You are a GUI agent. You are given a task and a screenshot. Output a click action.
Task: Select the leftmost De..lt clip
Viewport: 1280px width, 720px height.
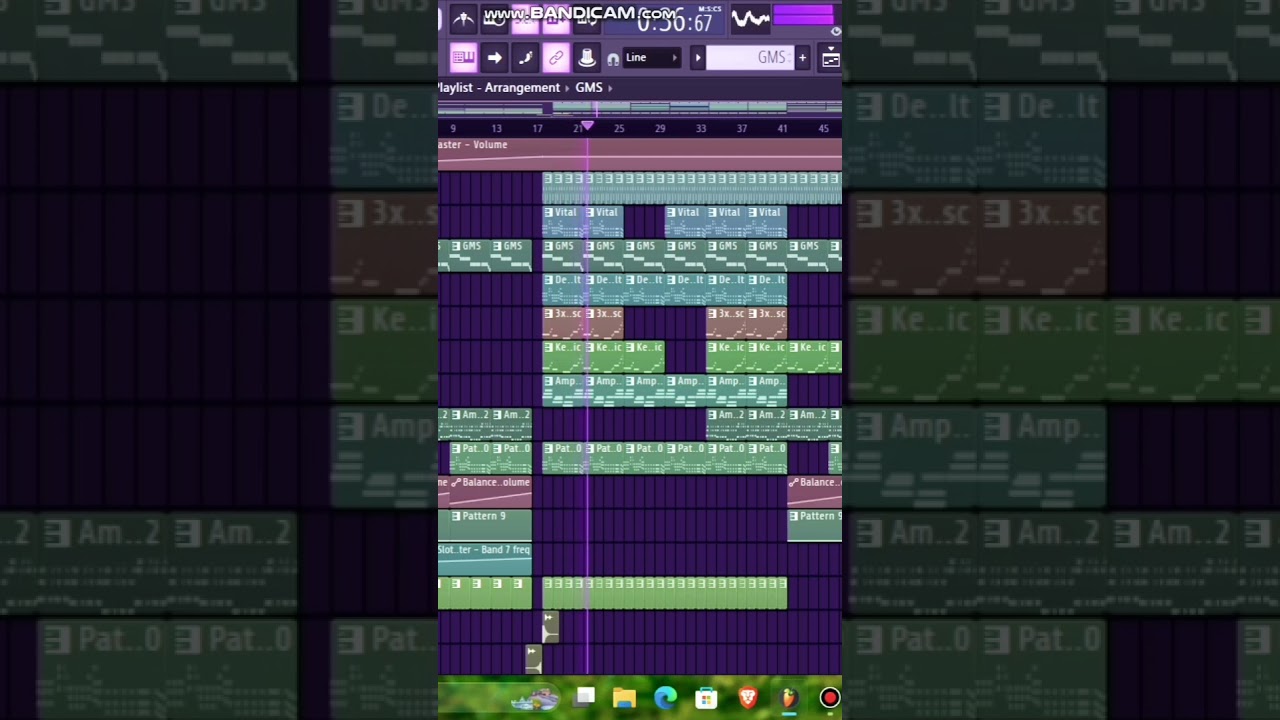[563, 288]
